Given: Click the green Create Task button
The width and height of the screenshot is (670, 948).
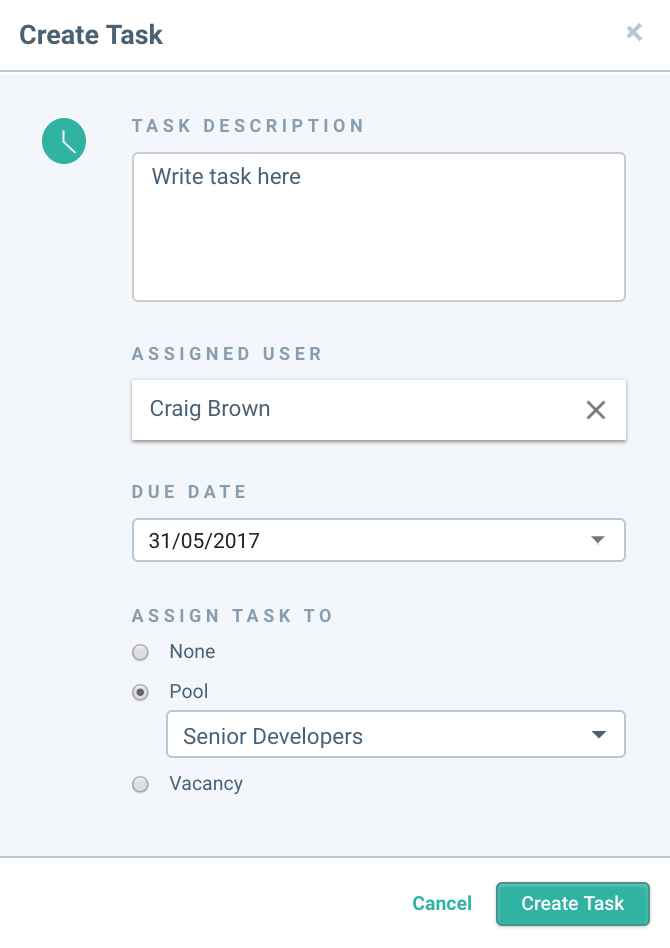Looking at the screenshot, I should coord(573,904).
